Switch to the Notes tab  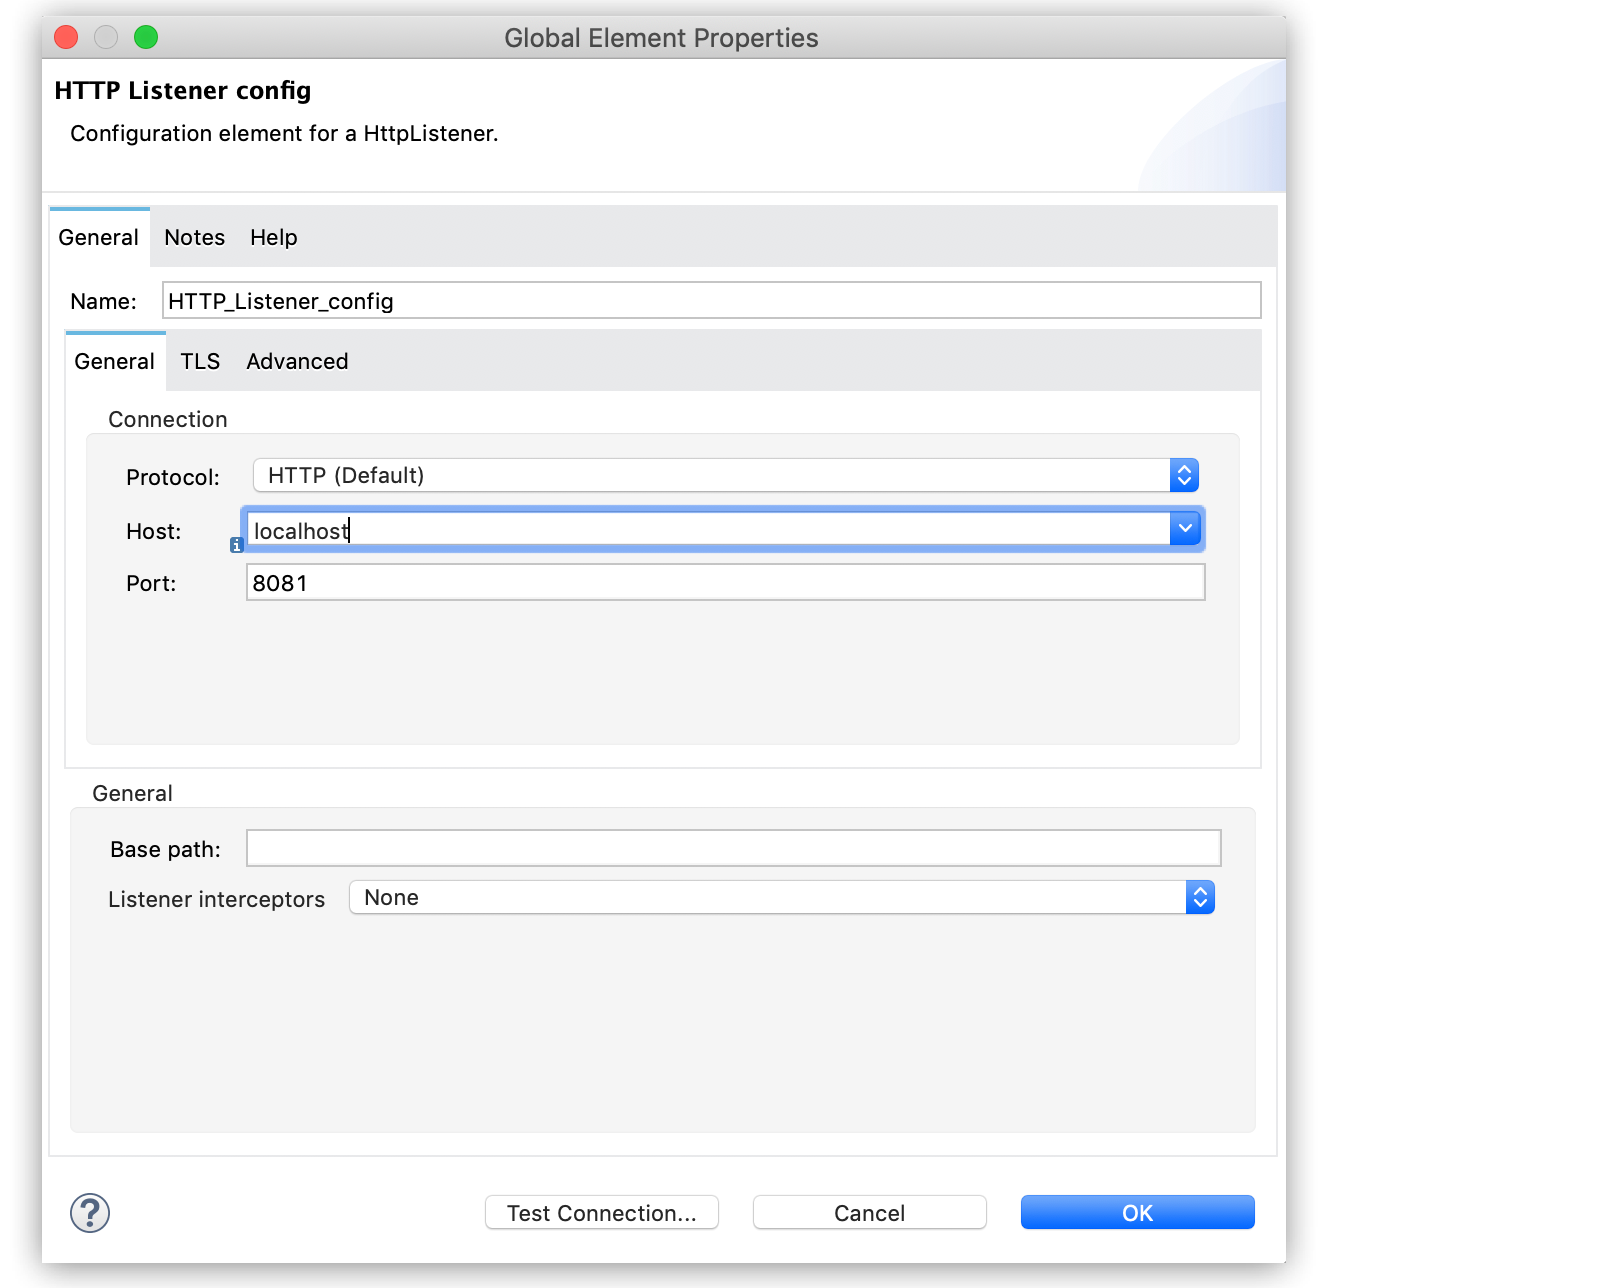[194, 237]
